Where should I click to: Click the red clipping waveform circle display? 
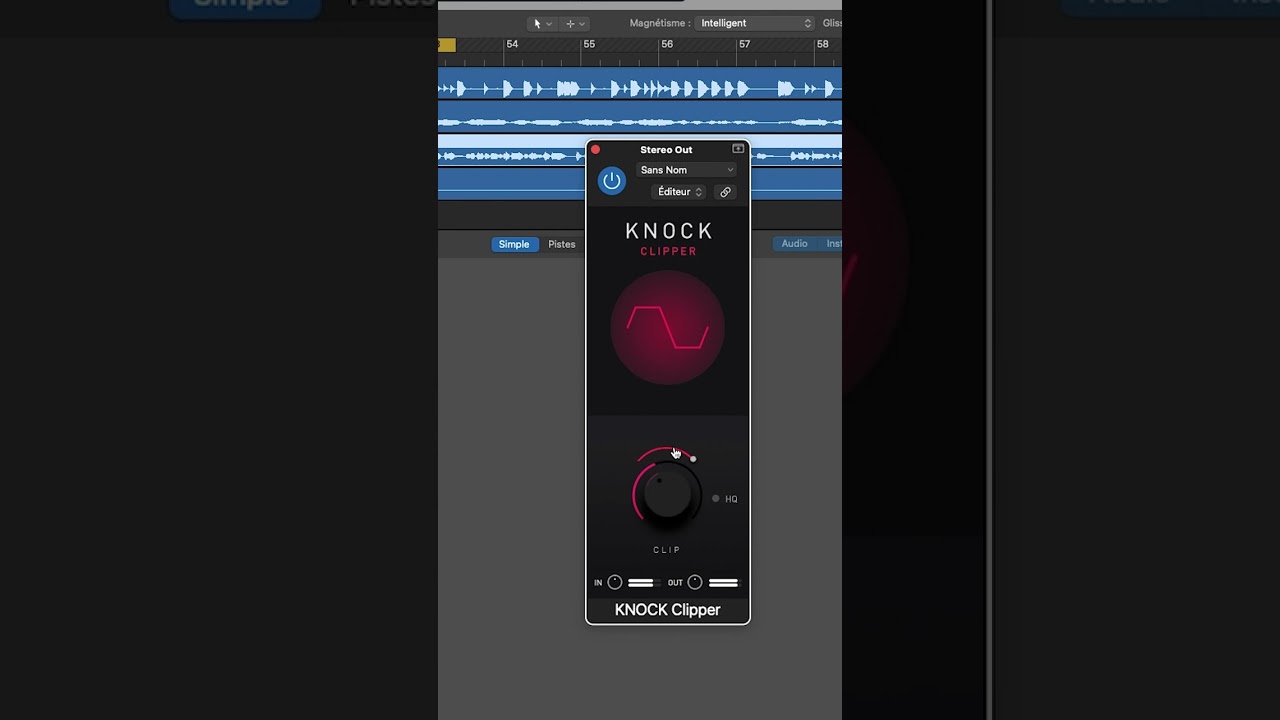point(667,328)
